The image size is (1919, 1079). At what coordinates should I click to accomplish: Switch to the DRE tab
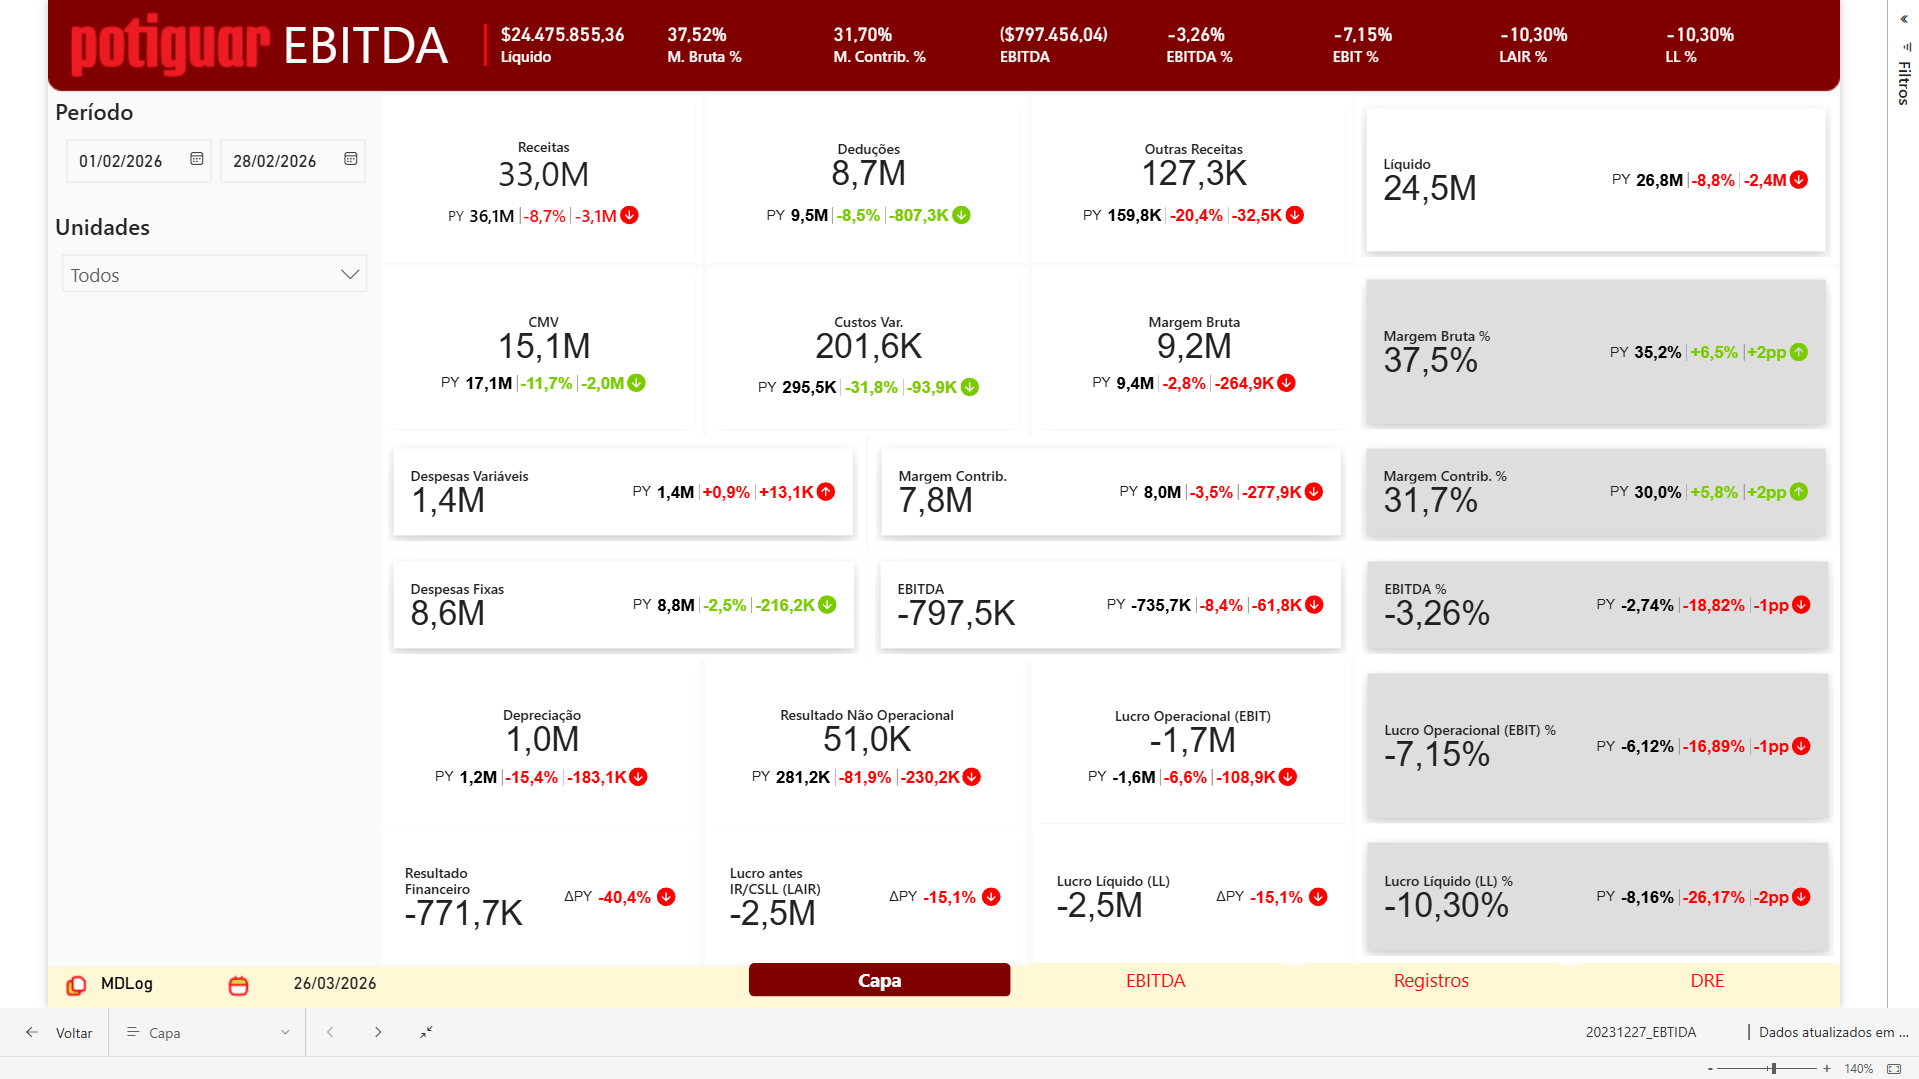pos(1707,980)
